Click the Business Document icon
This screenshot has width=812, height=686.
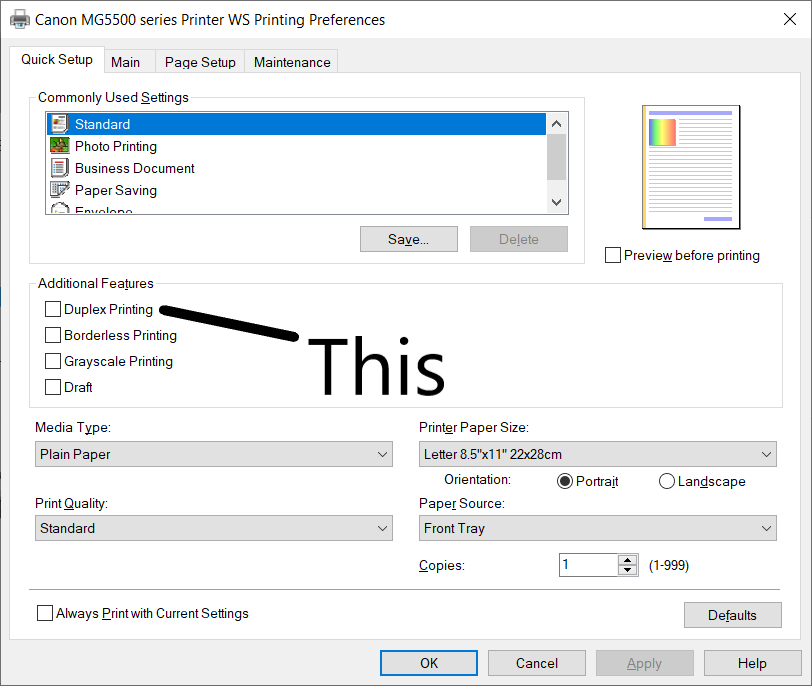(x=60, y=168)
